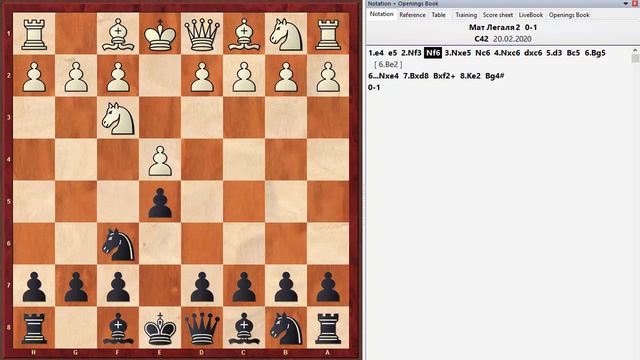
Task: Go to the mating move Bg4#
Action: [x=495, y=76]
